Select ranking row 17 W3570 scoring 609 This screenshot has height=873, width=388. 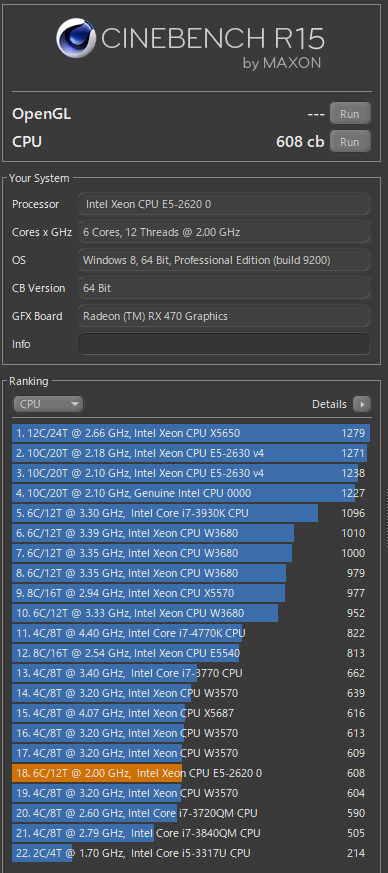(x=191, y=754)
